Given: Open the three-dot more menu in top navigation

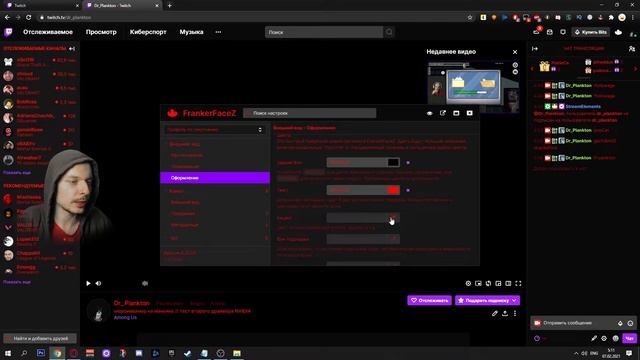Looking at the screenshot, I should (x=218, y=32).
